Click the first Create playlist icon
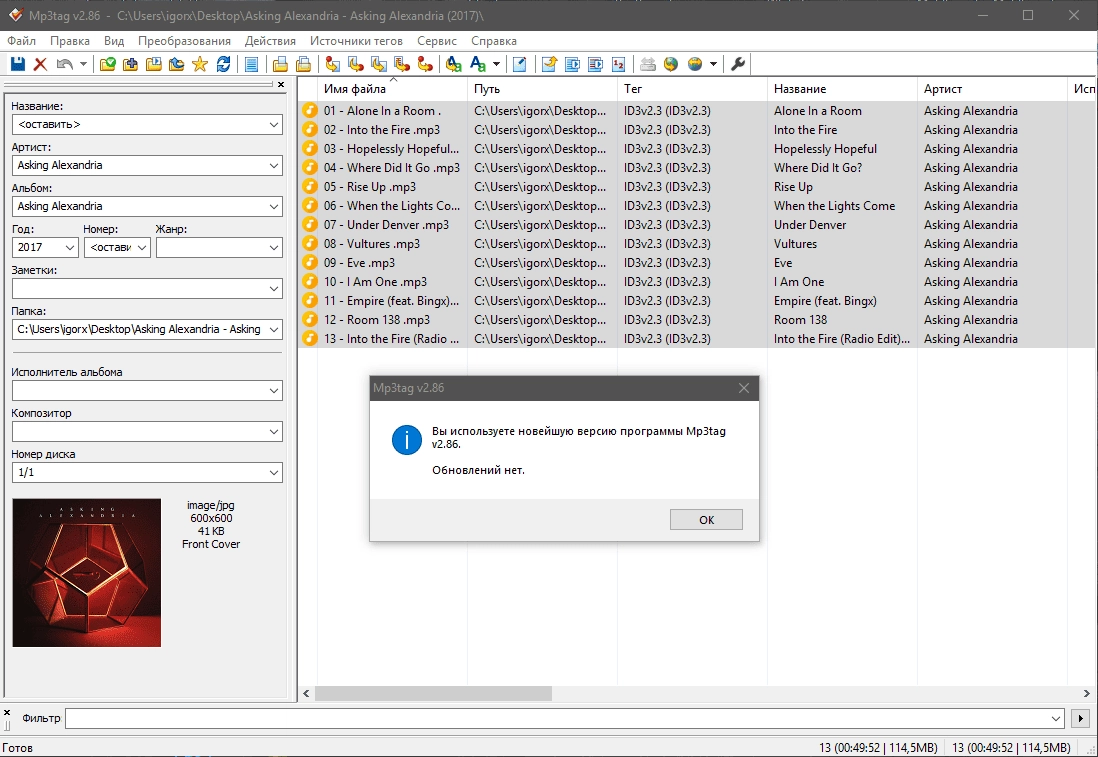The image size is (1098, 757). (x=280, y=64)
